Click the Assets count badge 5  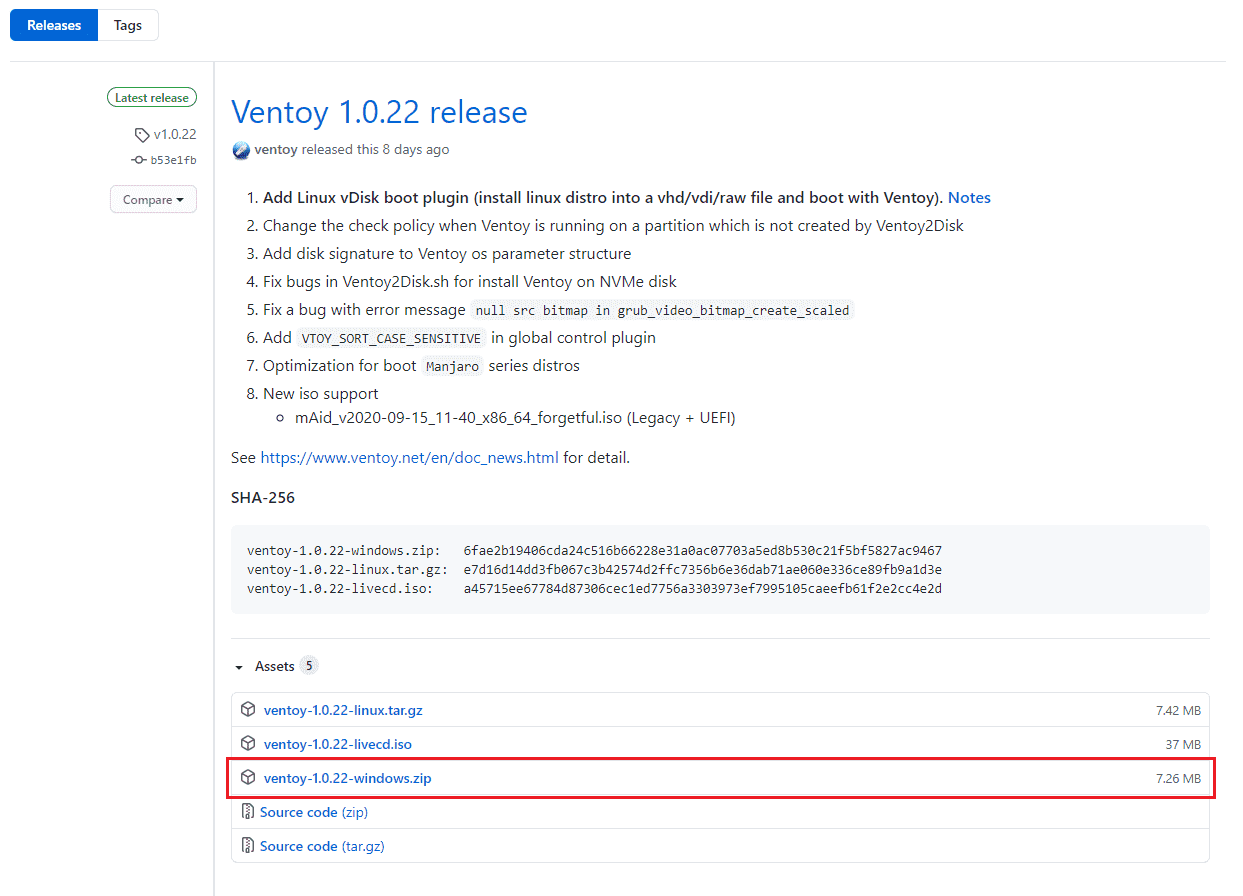tap(309, 666)
